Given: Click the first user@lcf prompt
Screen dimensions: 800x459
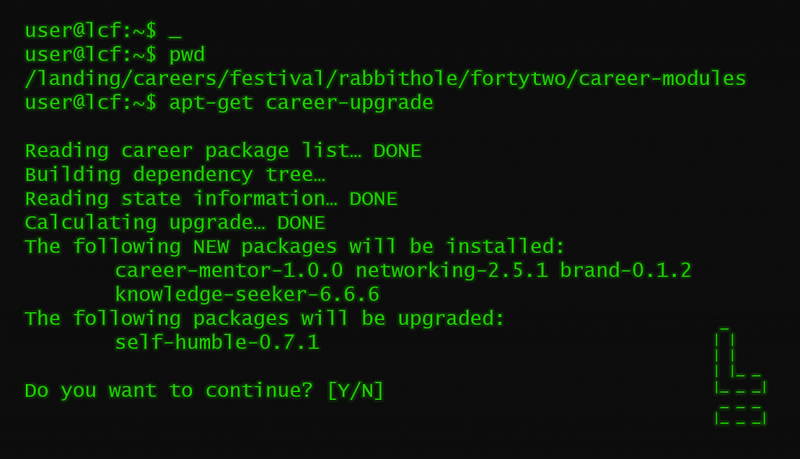Looking at the screenshot, I should [91, 31].
